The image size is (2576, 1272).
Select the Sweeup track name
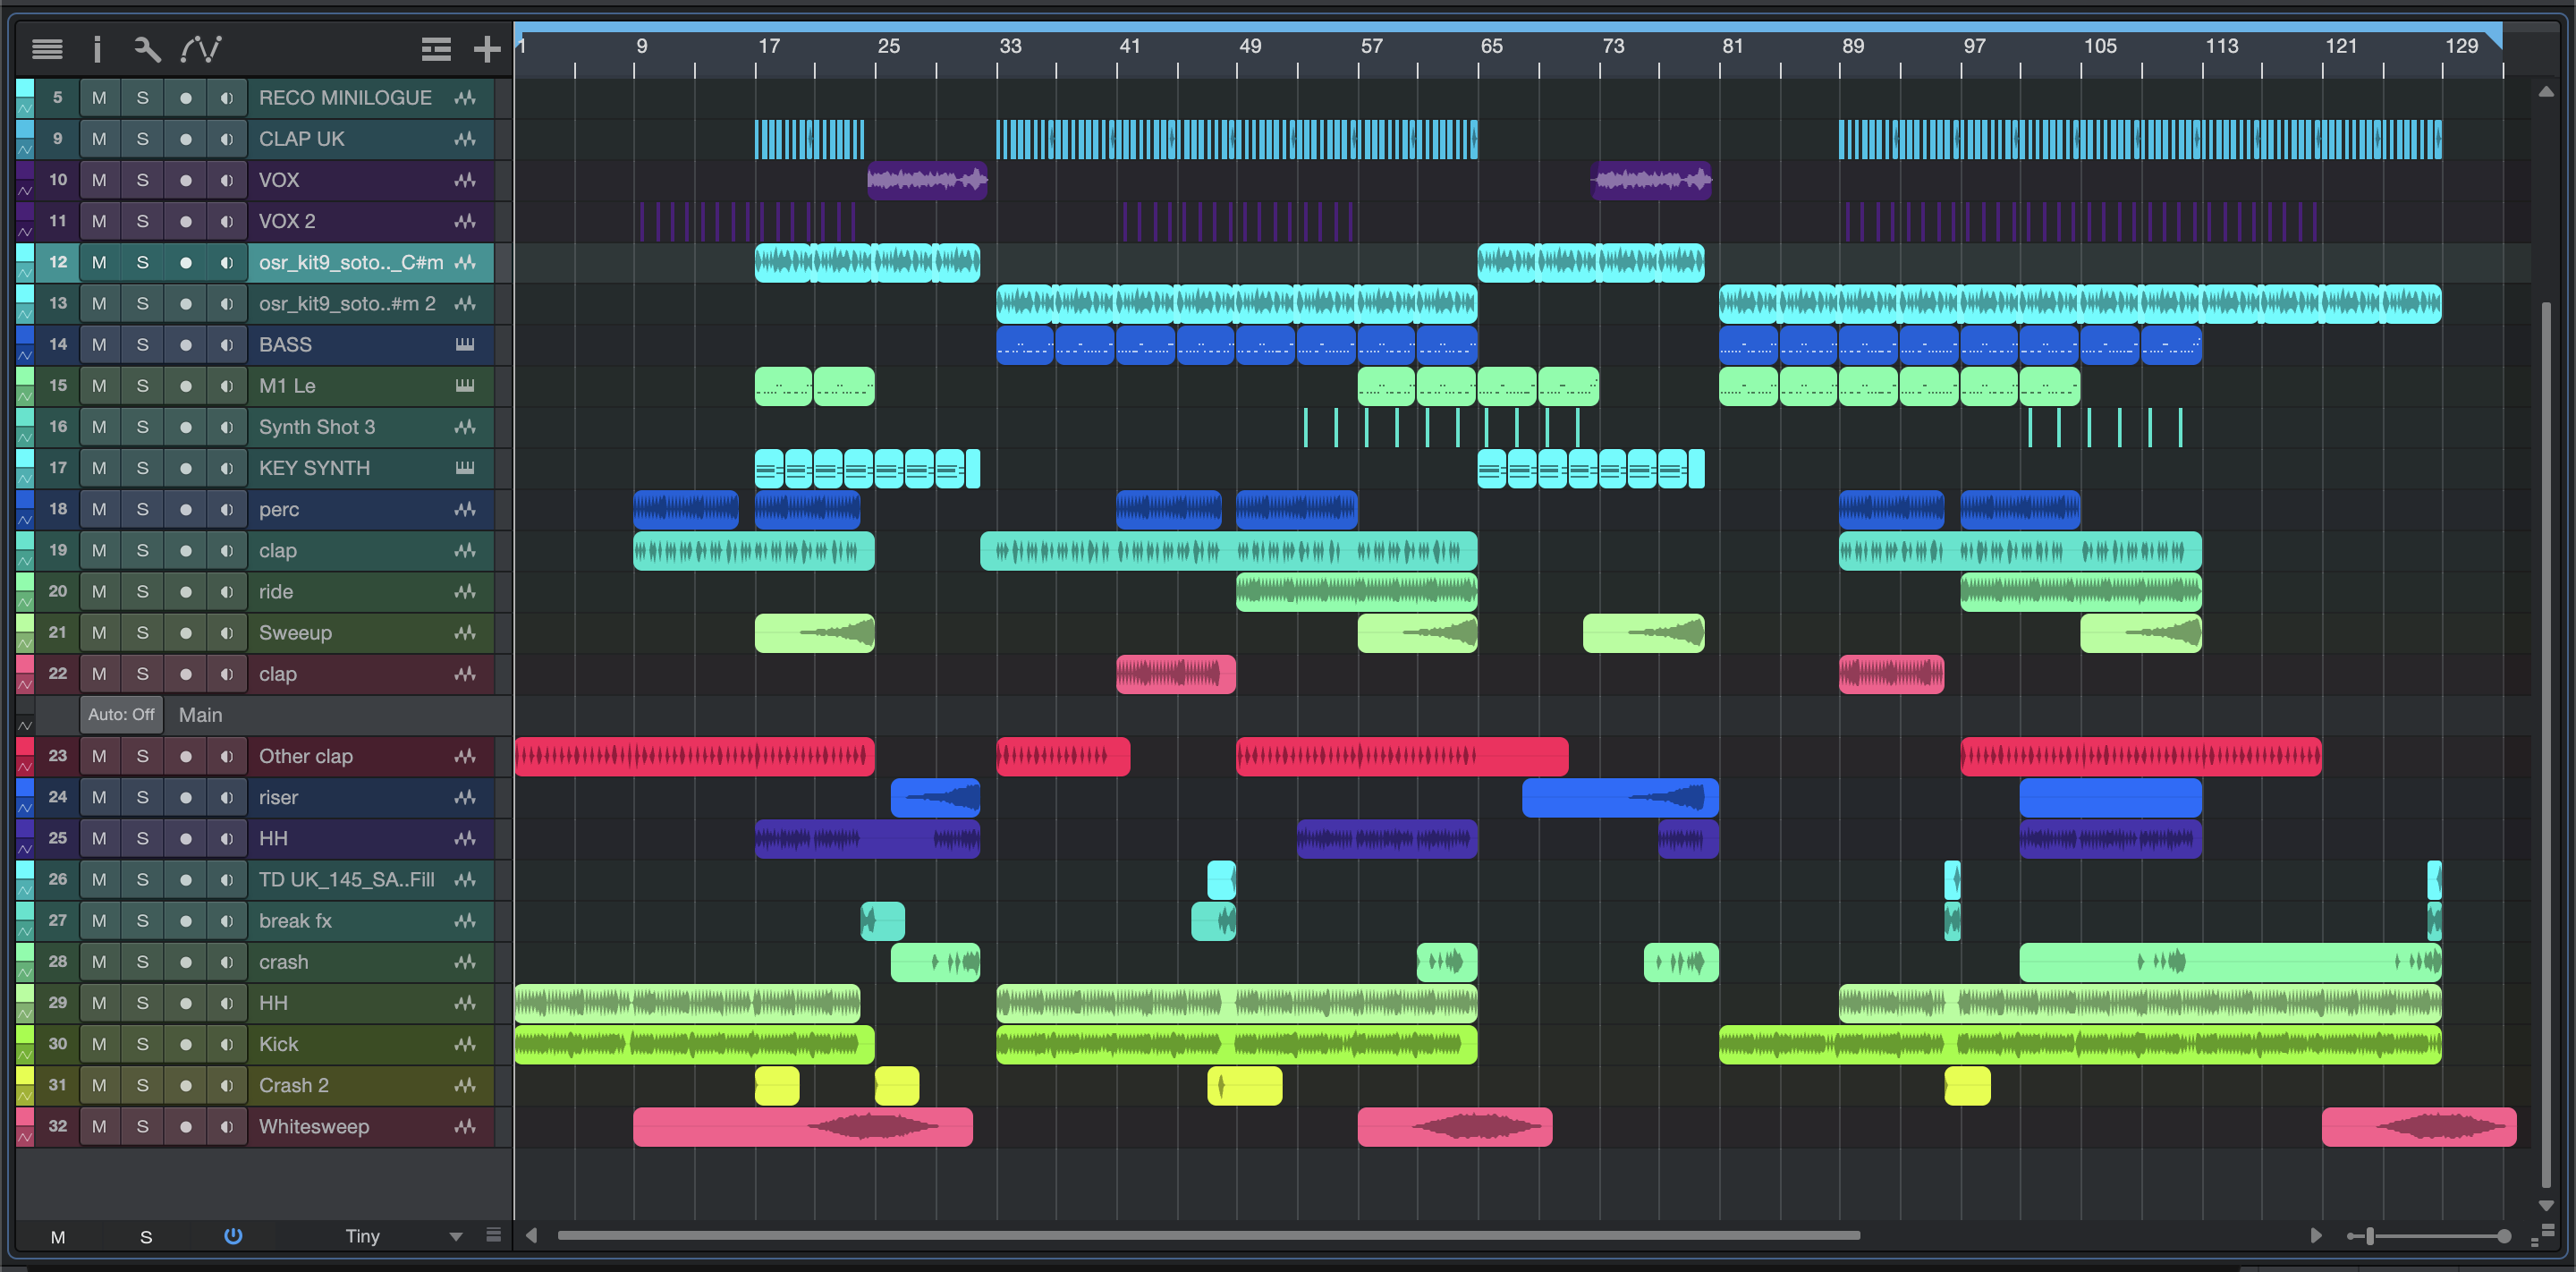[x=295, y=633]
